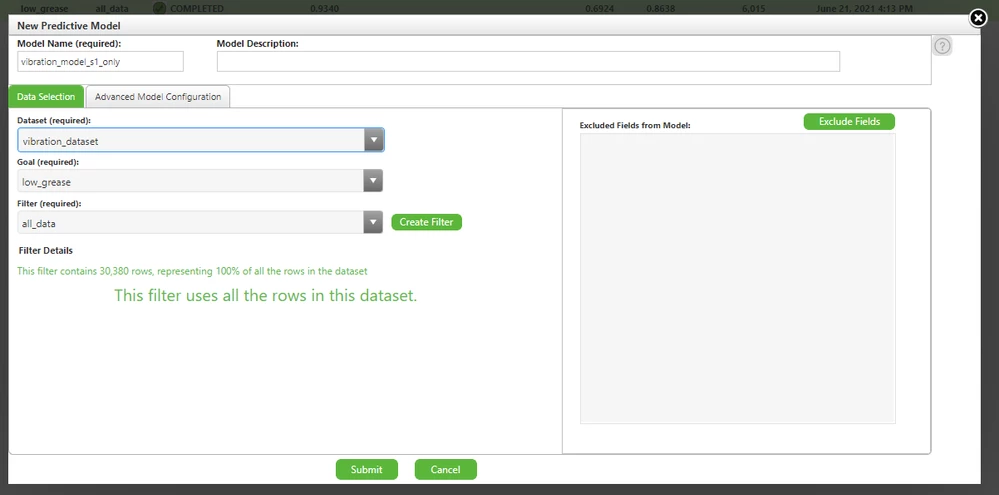Open the Goal dropdown showing low_grease

[x=200, y=182]
